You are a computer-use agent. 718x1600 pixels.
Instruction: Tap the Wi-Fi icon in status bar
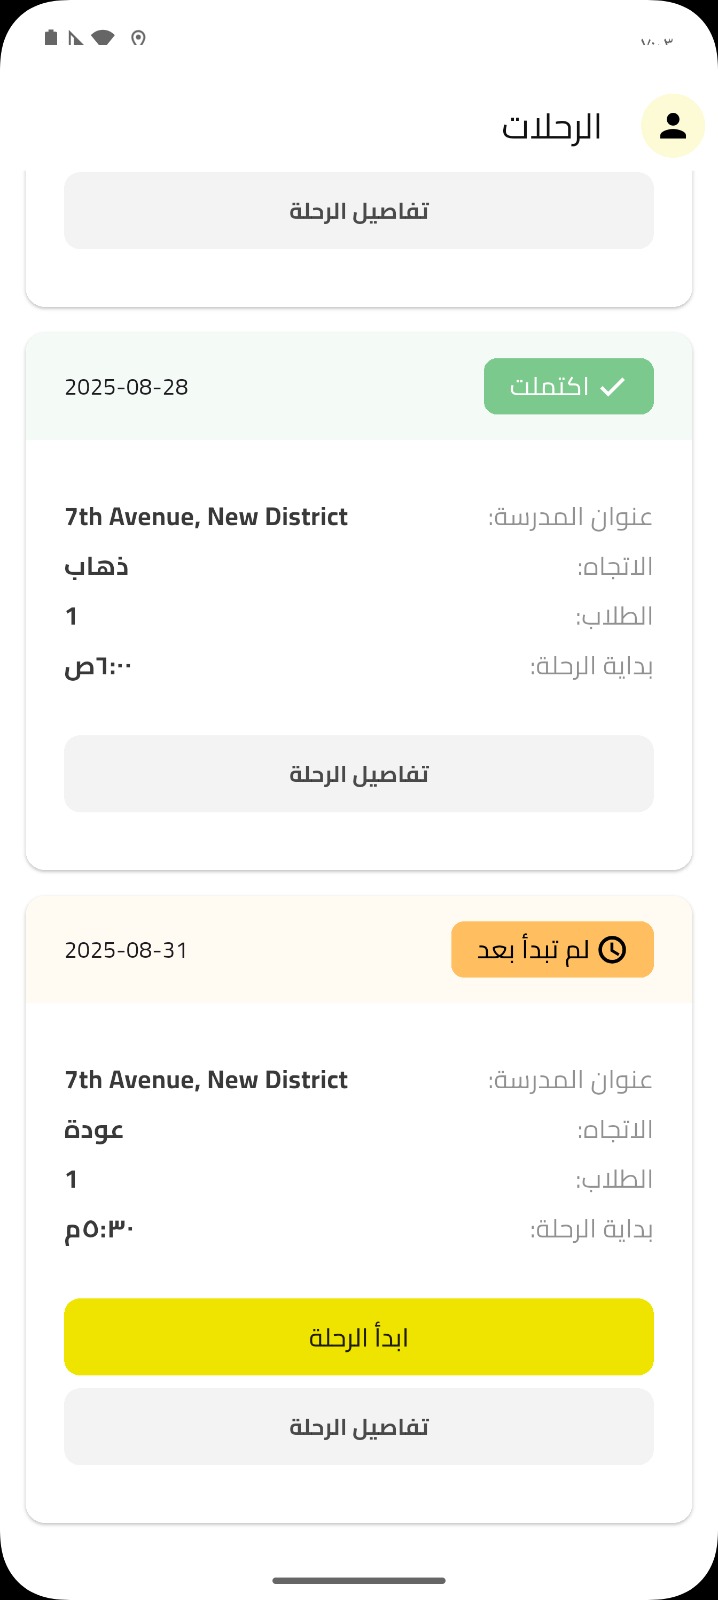click(x=102, y=38)
